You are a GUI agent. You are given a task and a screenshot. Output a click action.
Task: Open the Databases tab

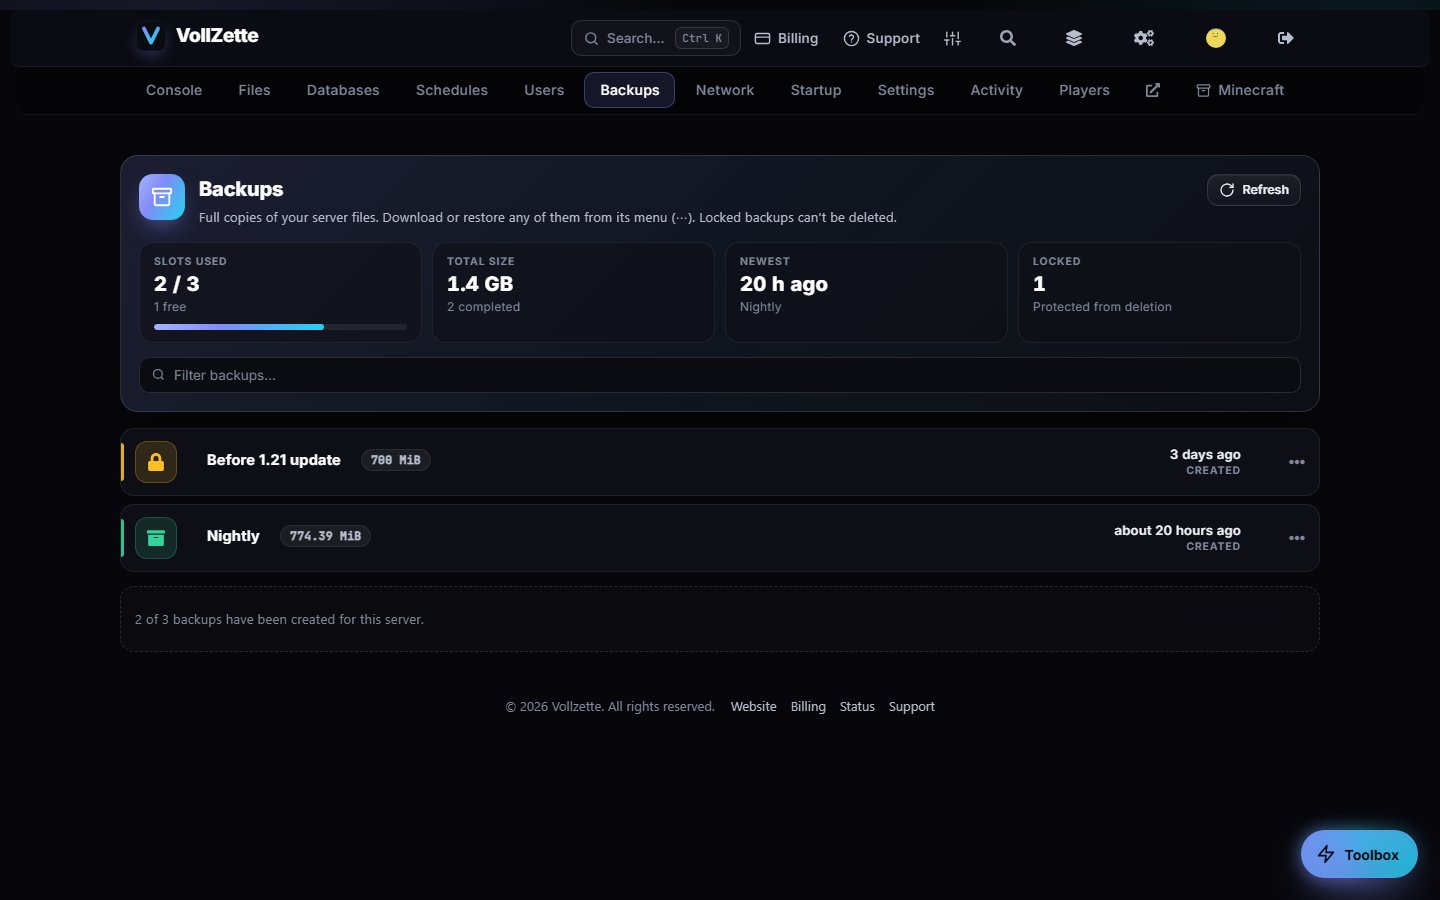pyautogui.click(x=343, y=90)
